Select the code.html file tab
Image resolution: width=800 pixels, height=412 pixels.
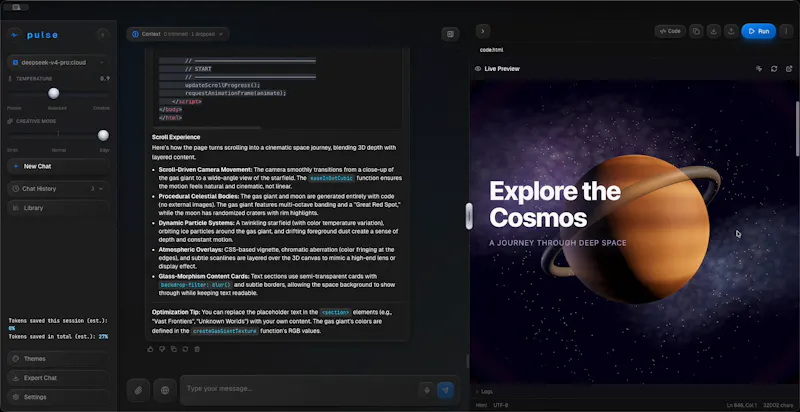click(x=491, y=50)
